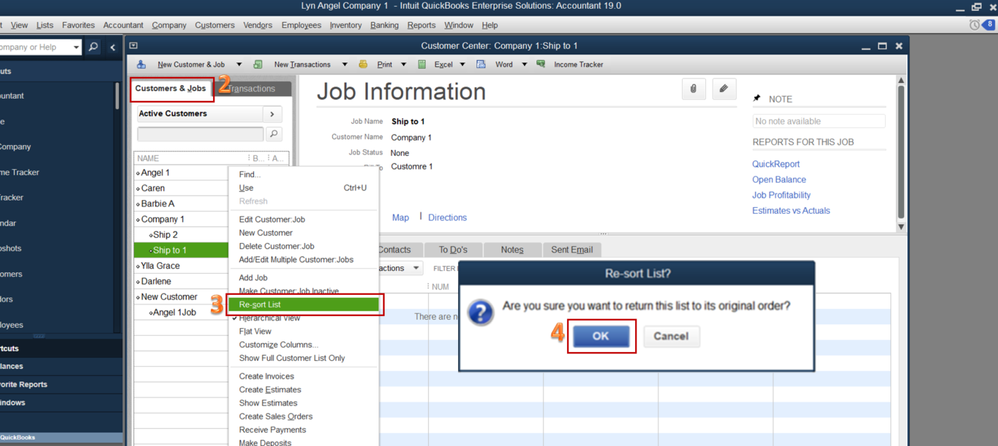
Task: Open the Estimates vs Actuals link
Action: [x=791, y=211]
